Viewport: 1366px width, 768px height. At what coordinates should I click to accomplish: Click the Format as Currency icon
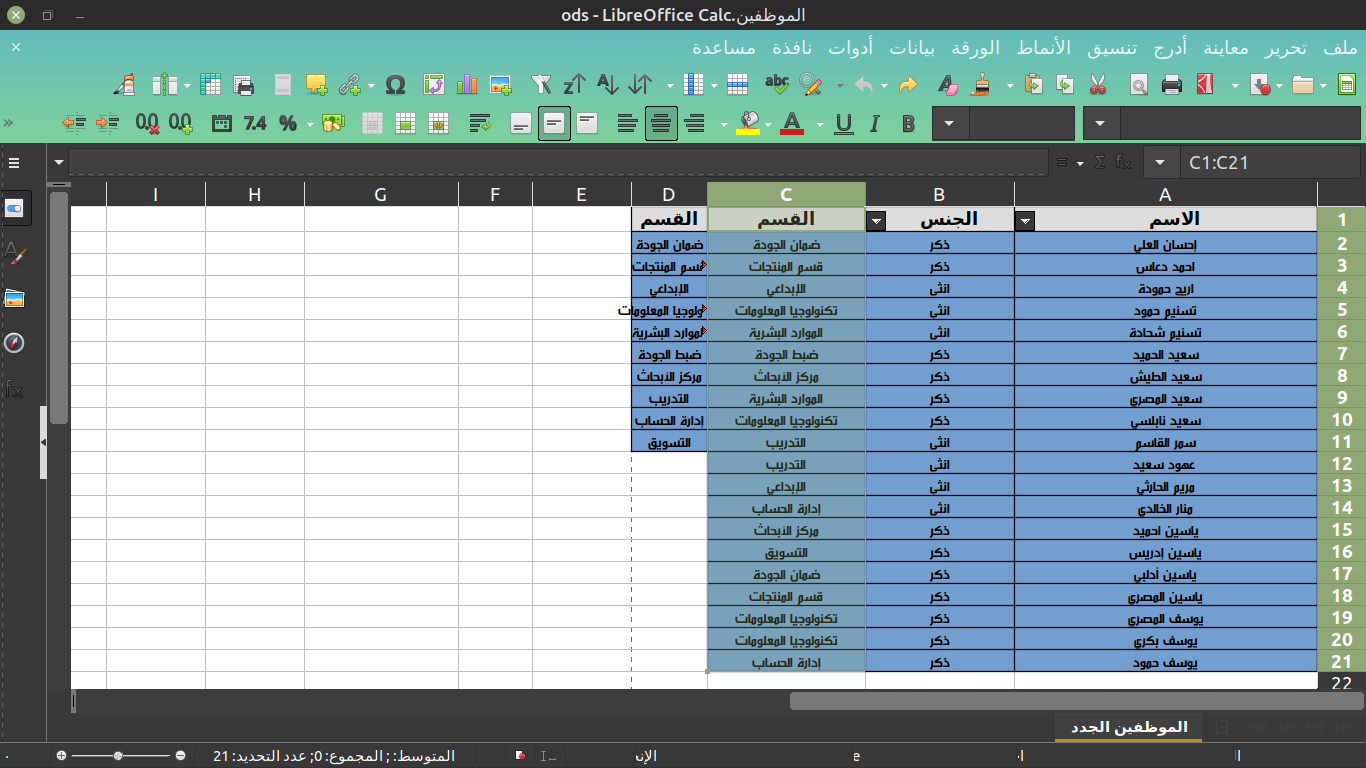pos(333,123)
